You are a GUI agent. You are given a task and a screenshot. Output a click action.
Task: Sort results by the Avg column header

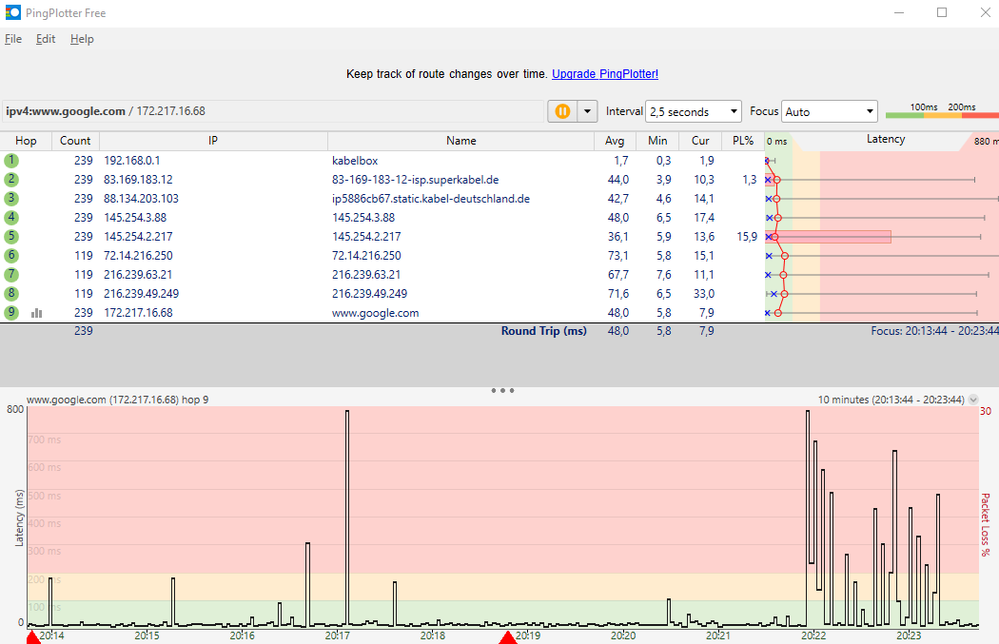(614, 140)
